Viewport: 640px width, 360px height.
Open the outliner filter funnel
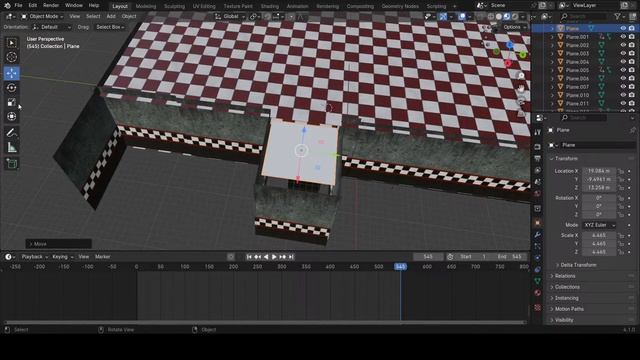[x=618, y=16]
